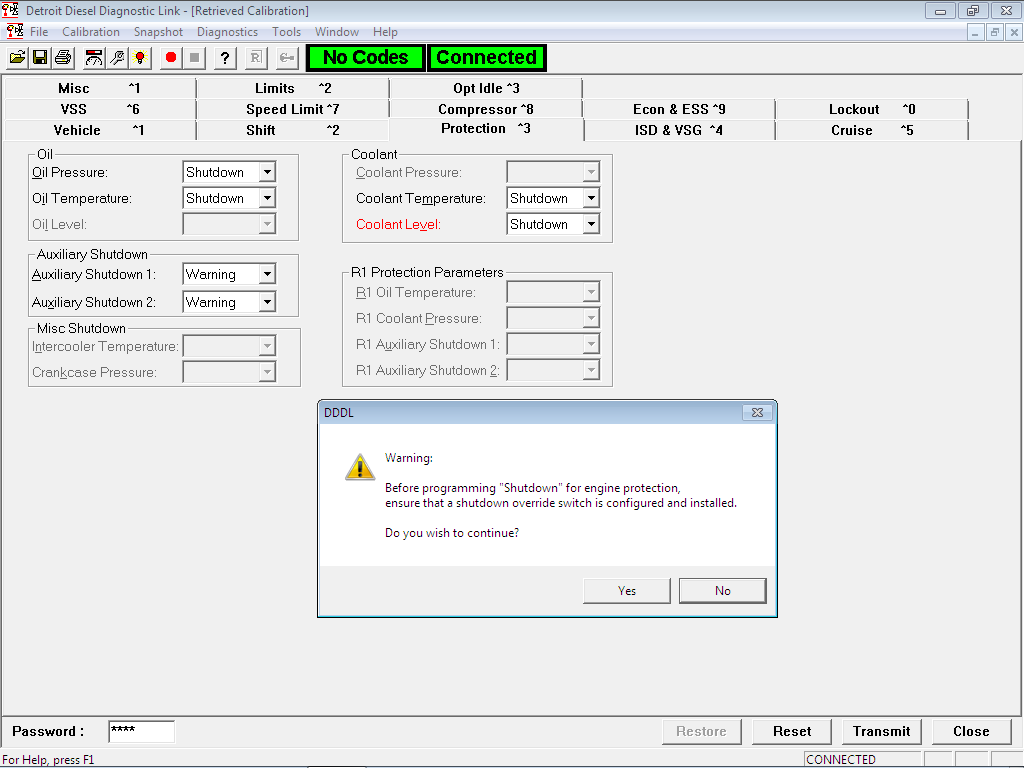Click Yes in the warning dialog
Viewport: 1024px width, 768px height.
click(627, 590)
